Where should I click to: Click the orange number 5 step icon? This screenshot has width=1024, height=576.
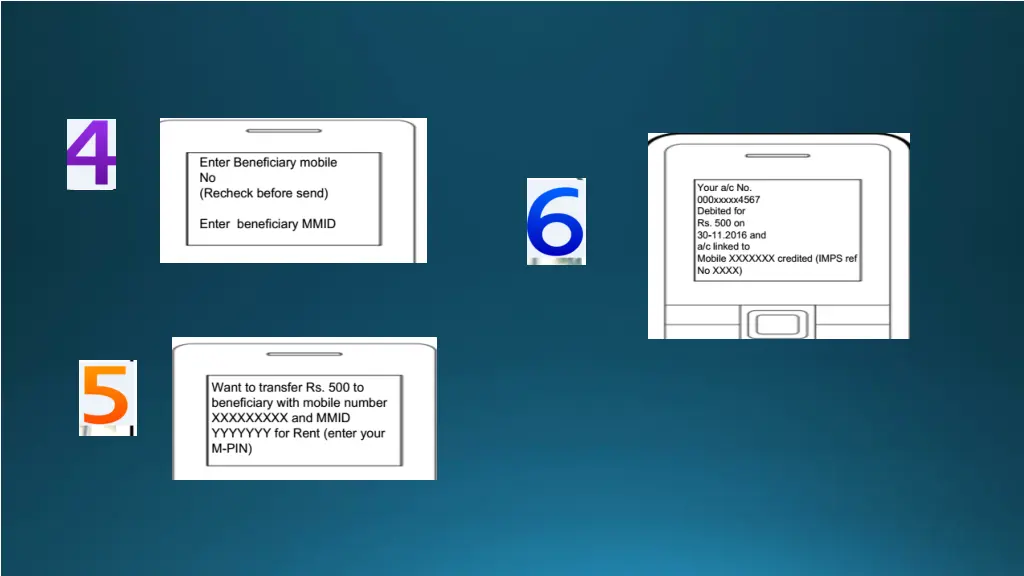(106, 397)
